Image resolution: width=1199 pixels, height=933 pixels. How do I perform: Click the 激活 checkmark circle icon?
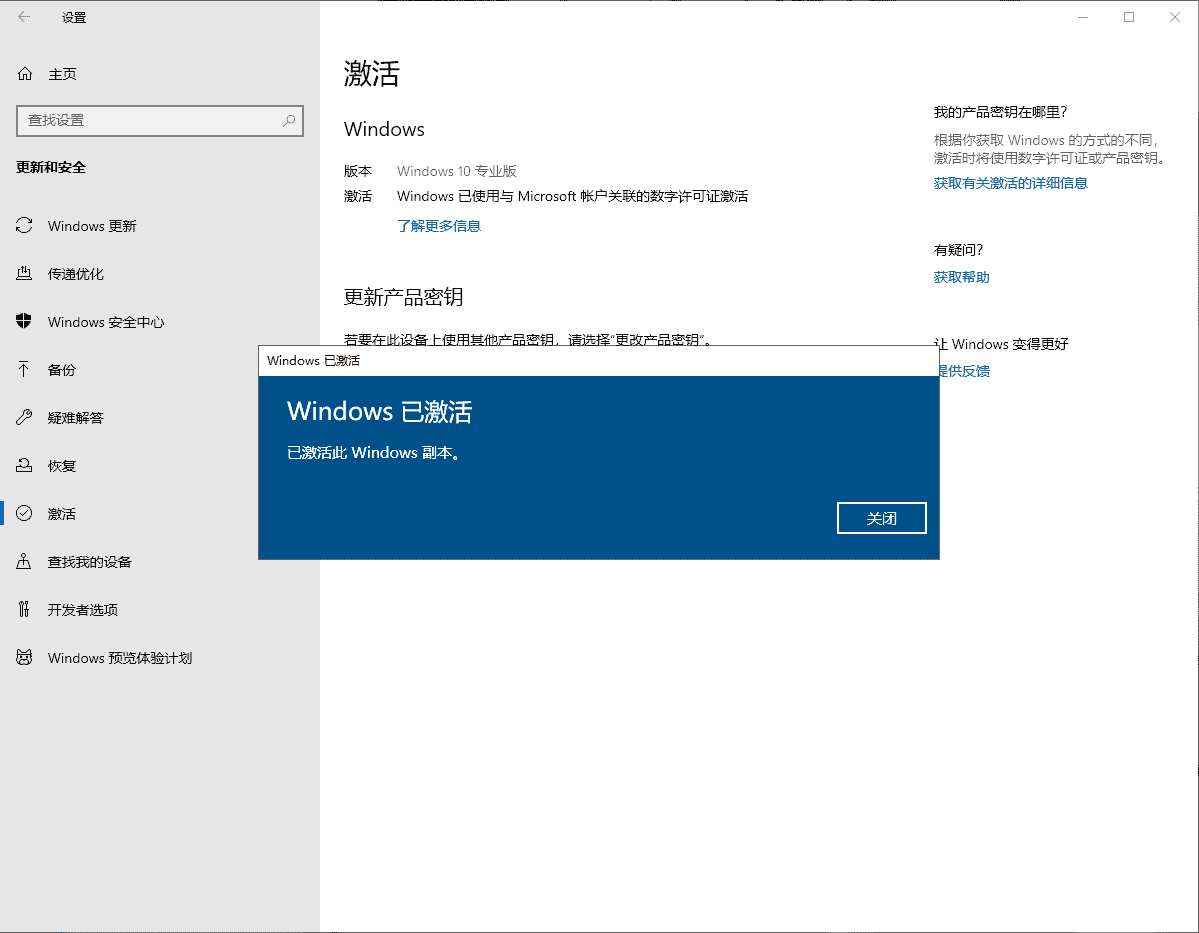pos(24,513)
